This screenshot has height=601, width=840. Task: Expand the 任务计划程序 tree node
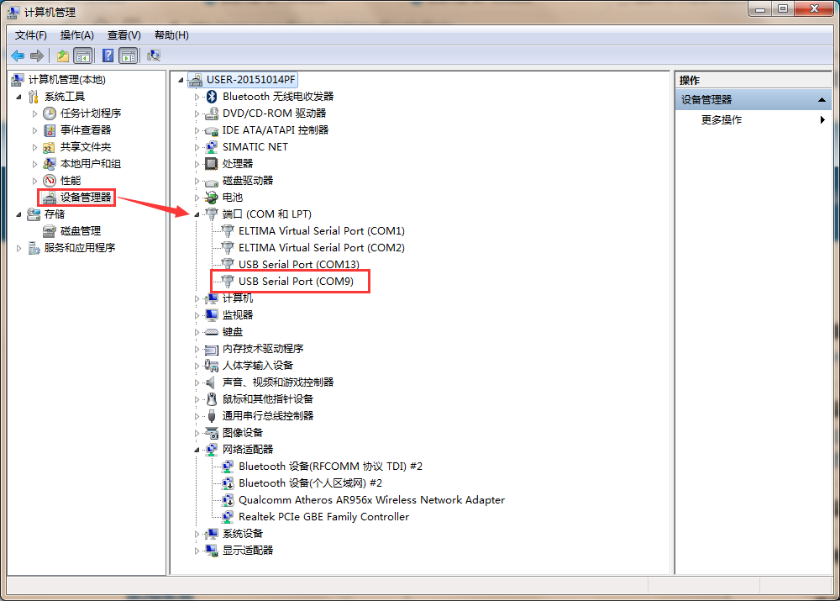35,114
